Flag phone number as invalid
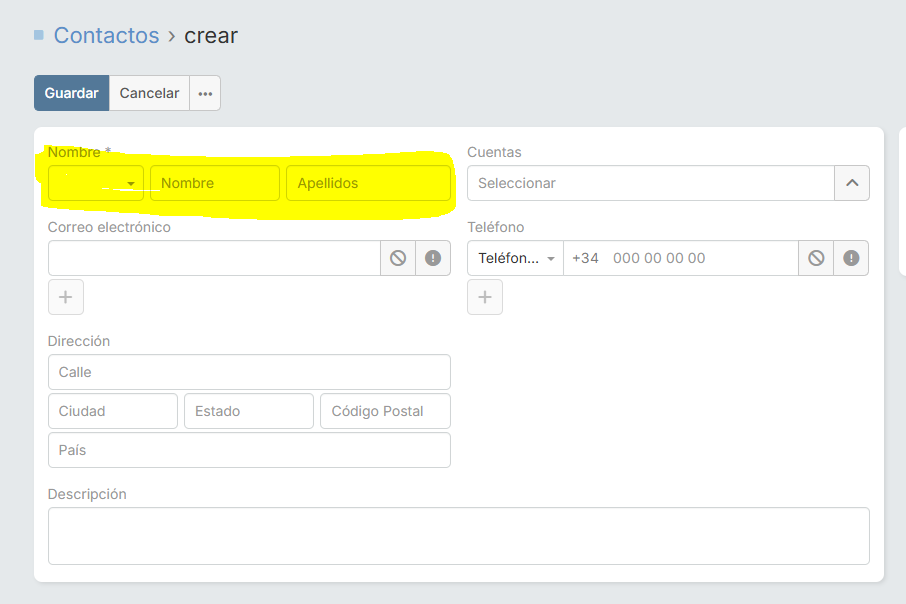906x604 pixels. click(851, 258)
